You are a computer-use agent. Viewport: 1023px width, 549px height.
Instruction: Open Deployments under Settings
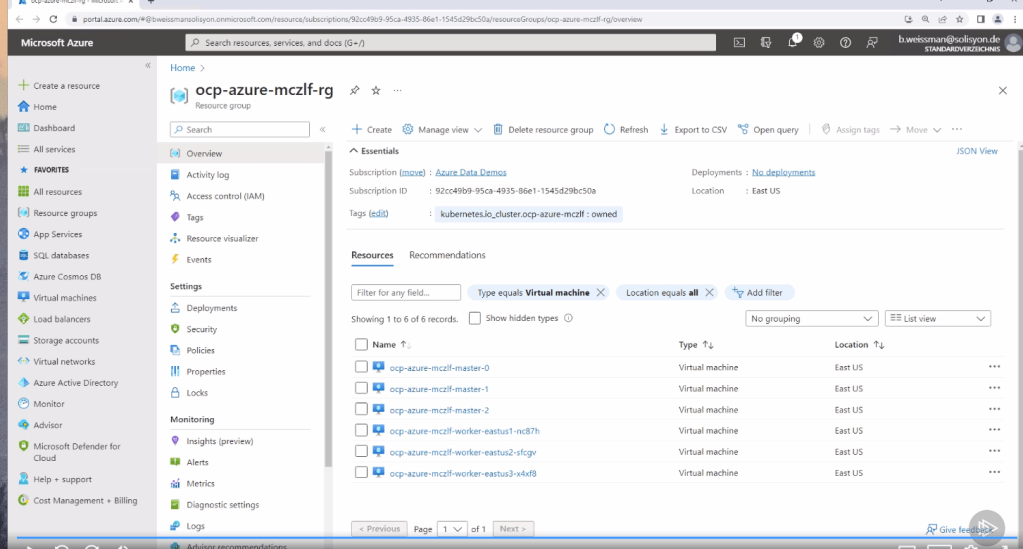[211, 308]
